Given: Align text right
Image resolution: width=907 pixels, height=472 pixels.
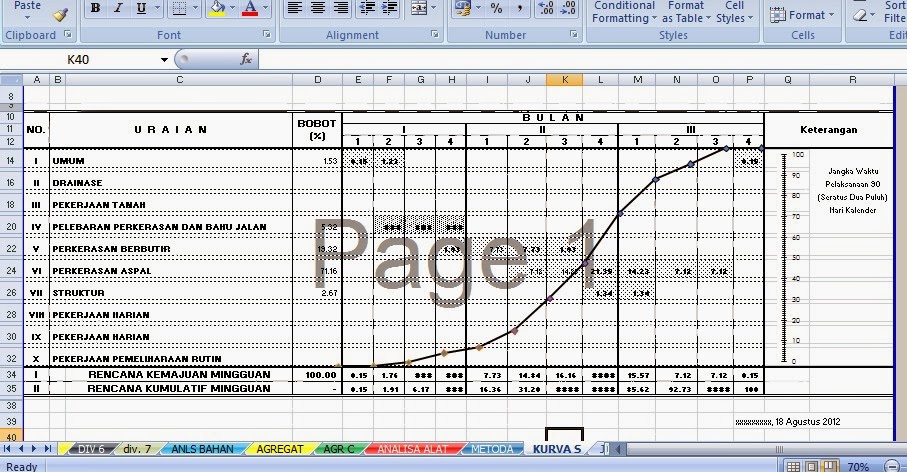Looking at the screenshot, I should [341, 8].
